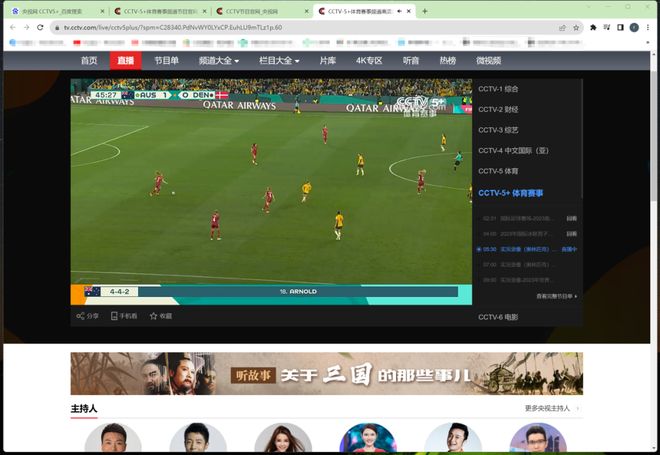660x455 pixels.
Task: Click the second host portrait thumbnail
Action: coord(198,438)
